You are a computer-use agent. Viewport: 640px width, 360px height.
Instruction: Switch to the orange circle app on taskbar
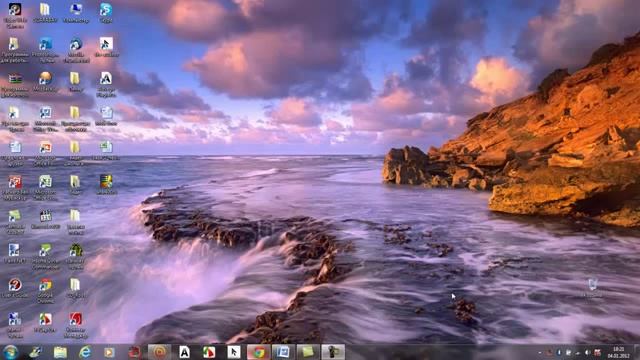click(160, 352)
